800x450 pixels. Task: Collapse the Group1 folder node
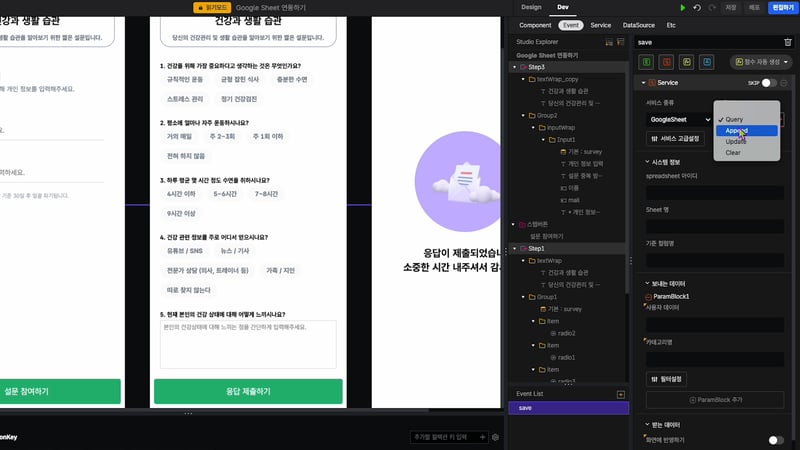point(523,297)
